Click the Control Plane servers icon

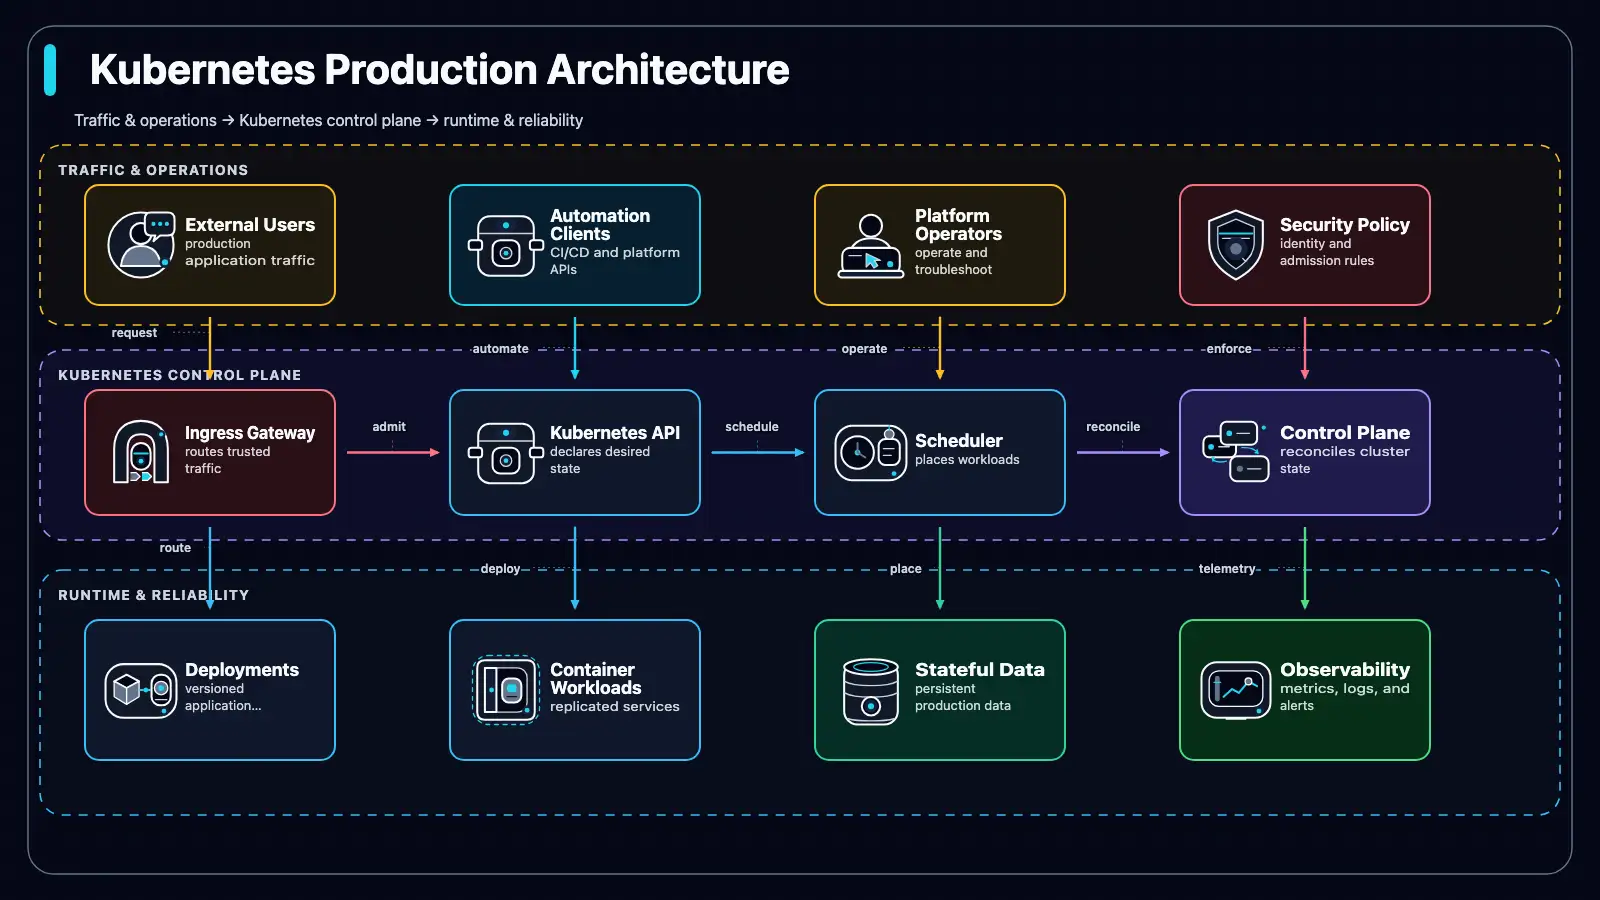[x=1236, y=452]
